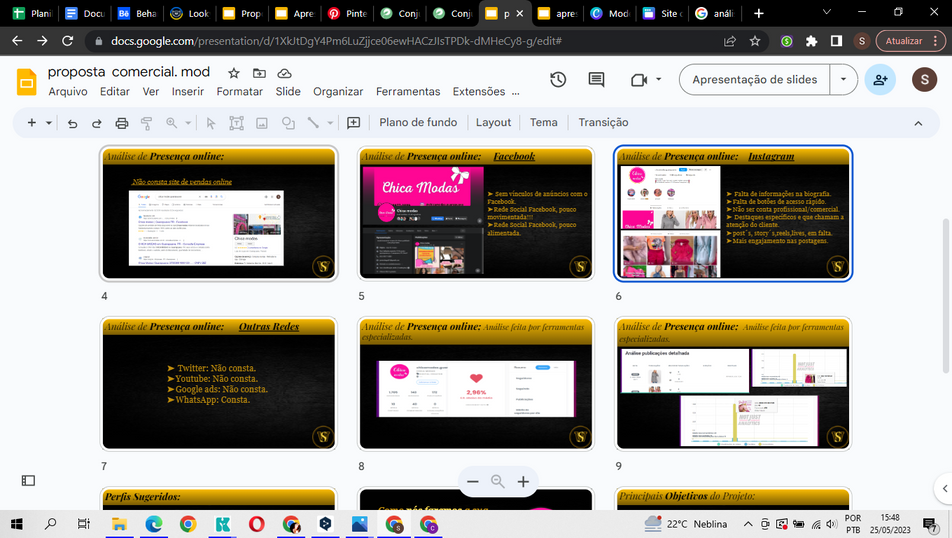Select slide 7 Outras Redes thumbnail
This screenshot has height=538, width=952.
(219, 384)
